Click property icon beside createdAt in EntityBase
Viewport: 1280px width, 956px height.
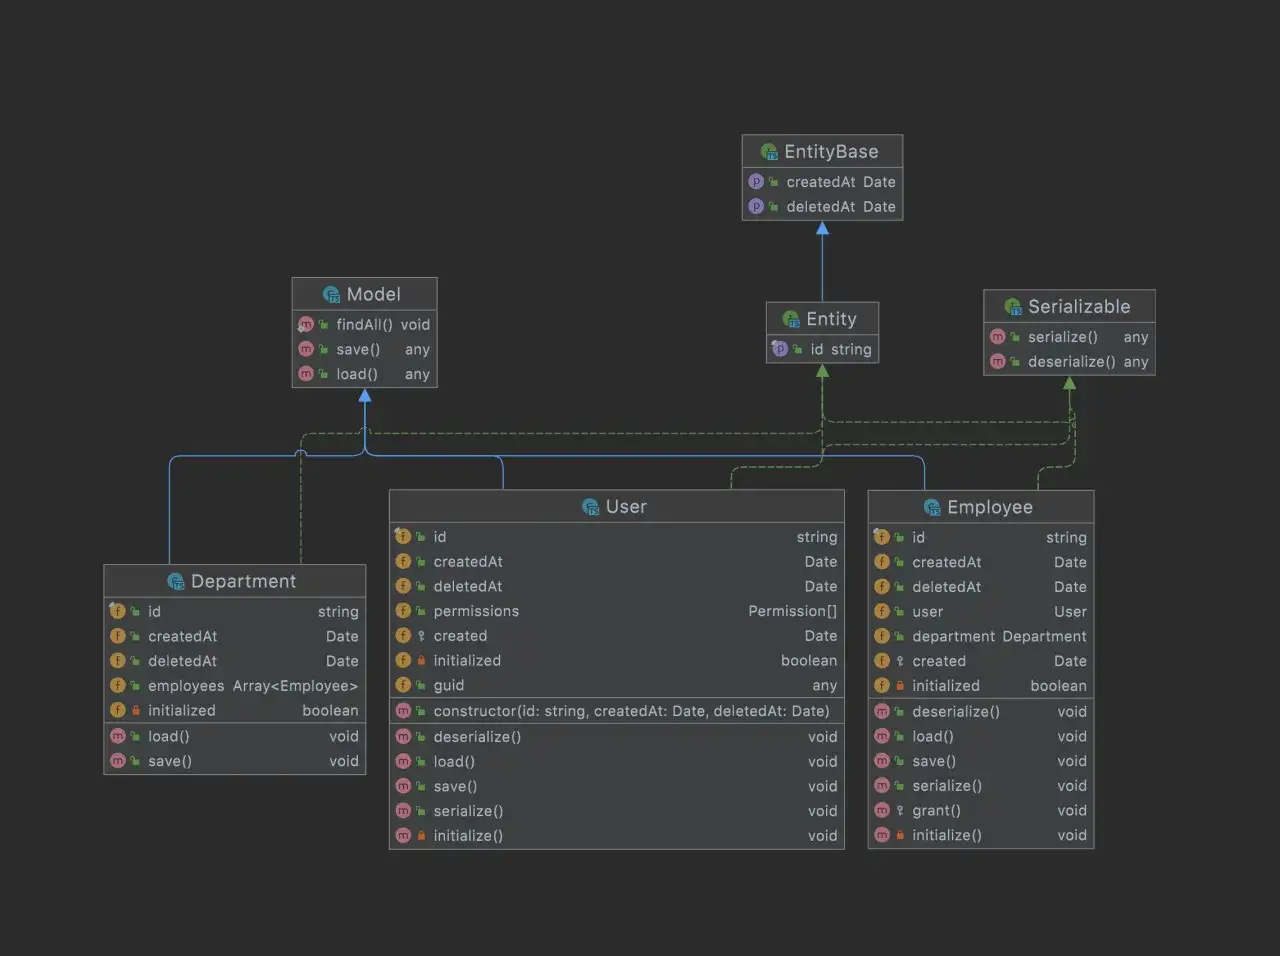(x=756, y=182)
